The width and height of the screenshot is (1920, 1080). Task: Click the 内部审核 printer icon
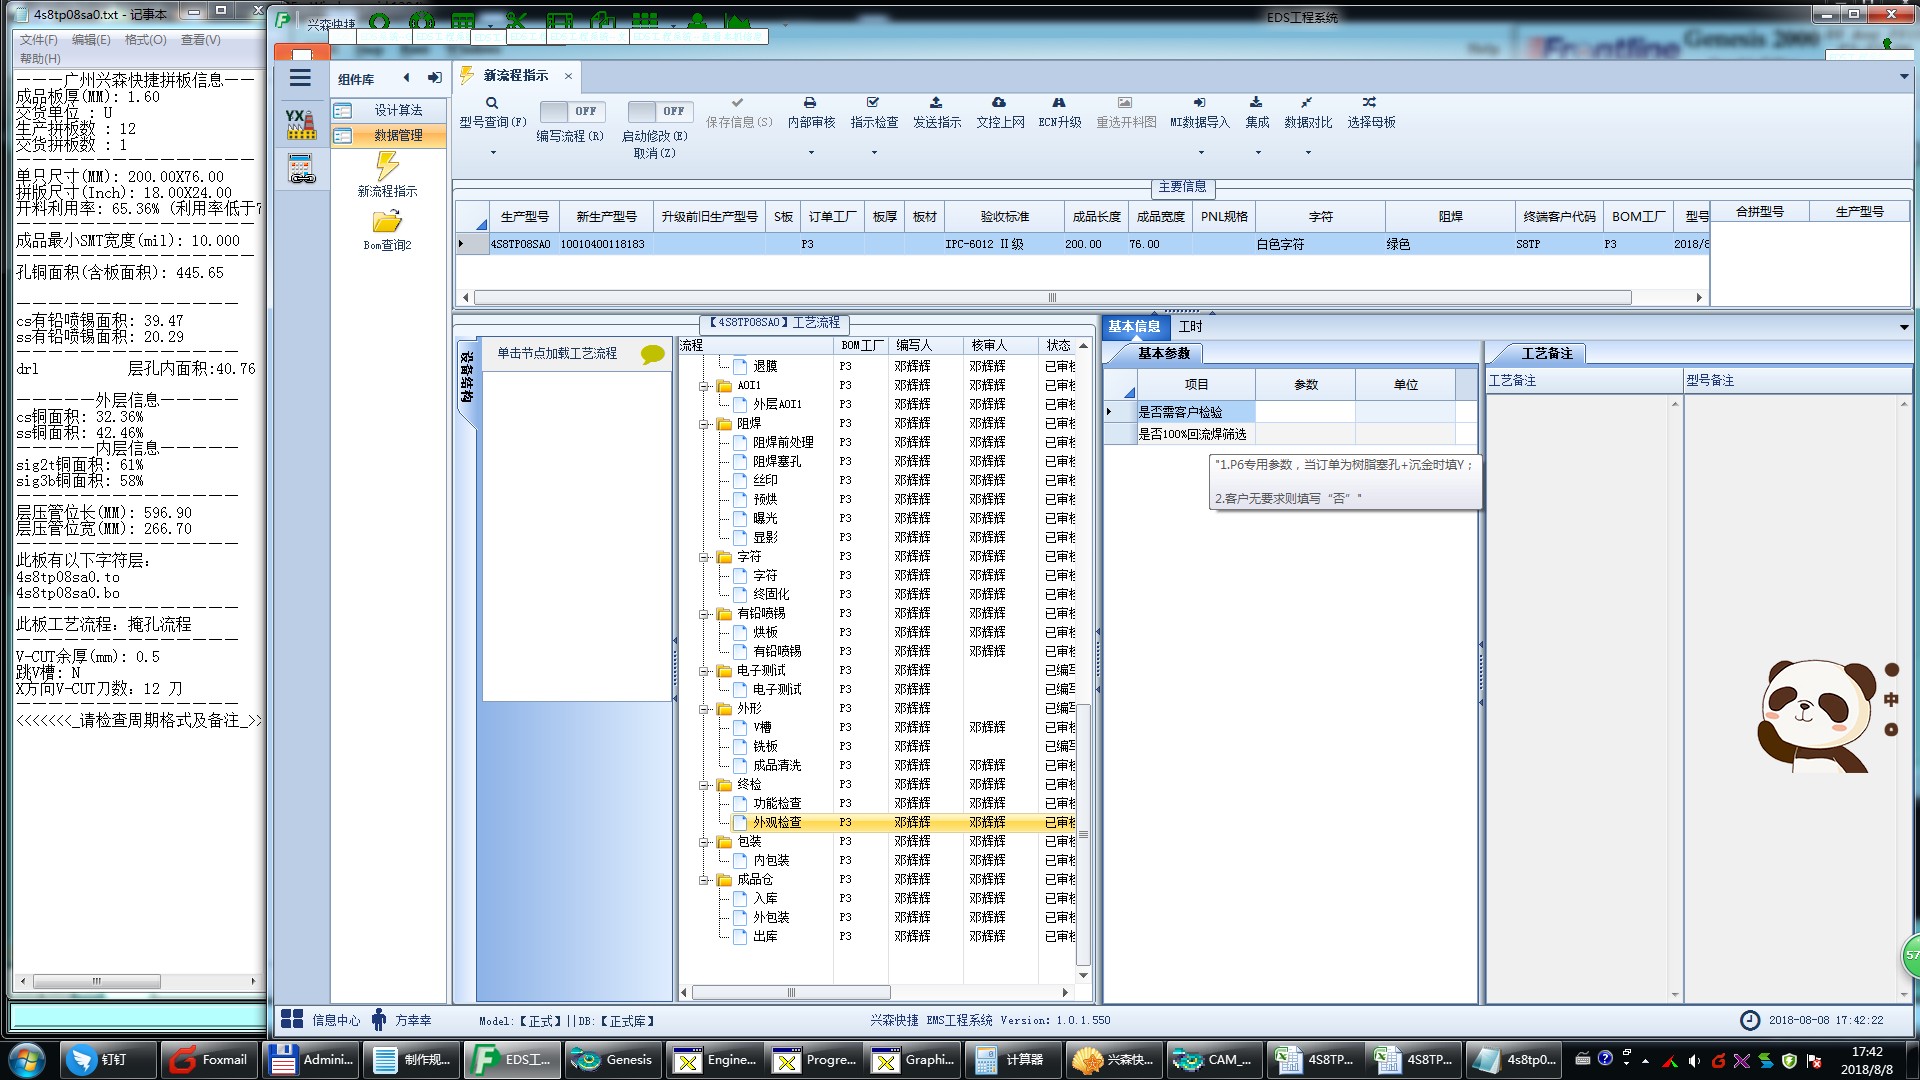(810, 103)
